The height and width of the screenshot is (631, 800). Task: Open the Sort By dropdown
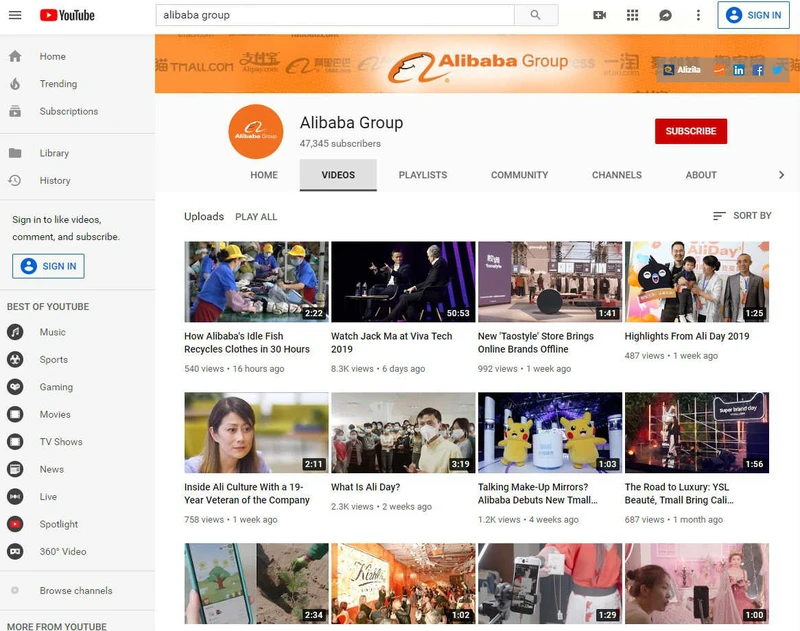(x=742, y=216)
